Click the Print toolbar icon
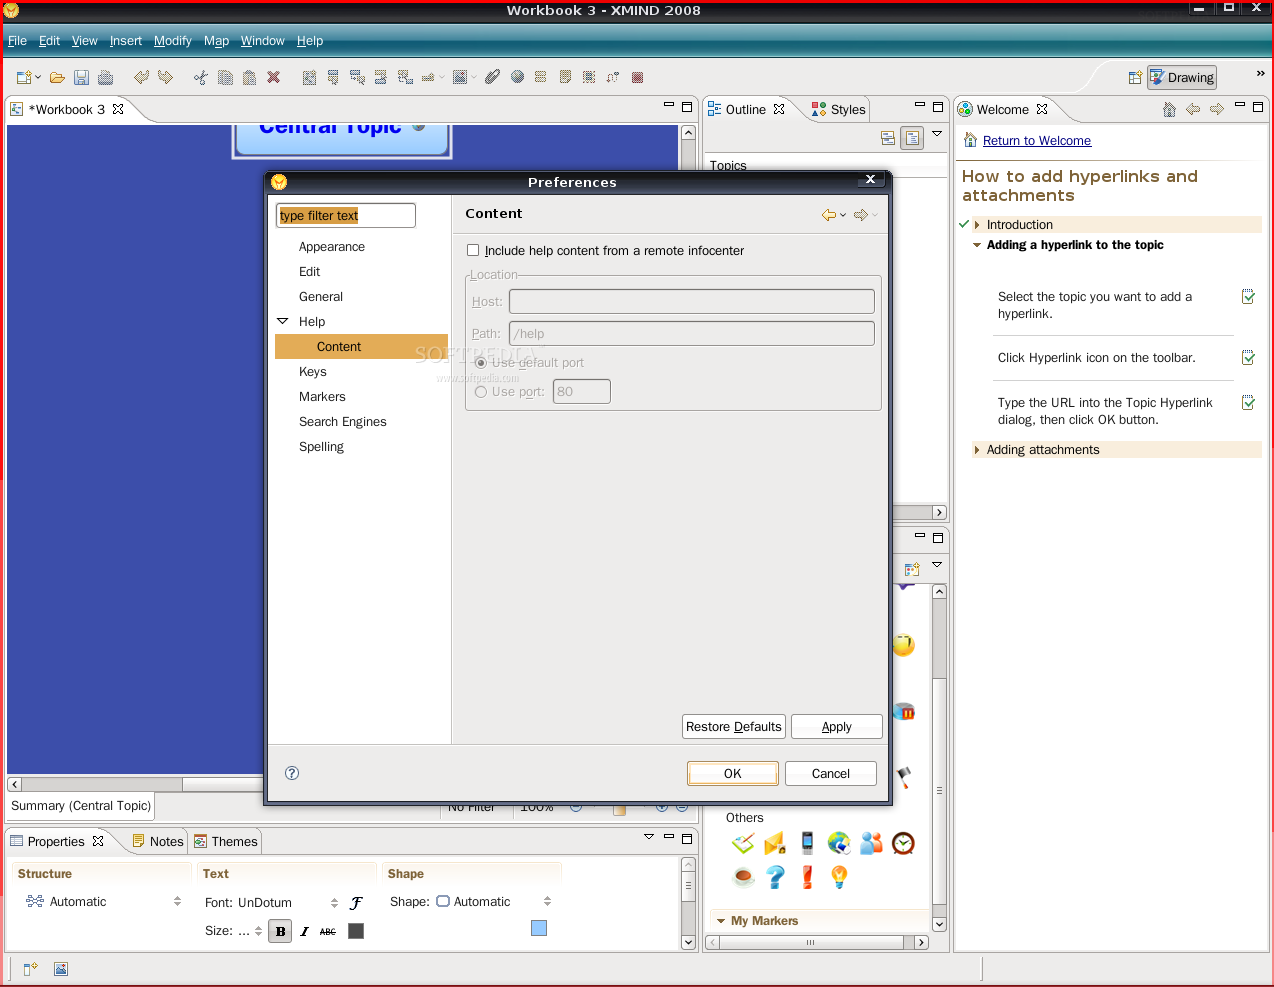 (x=105, y=77)
